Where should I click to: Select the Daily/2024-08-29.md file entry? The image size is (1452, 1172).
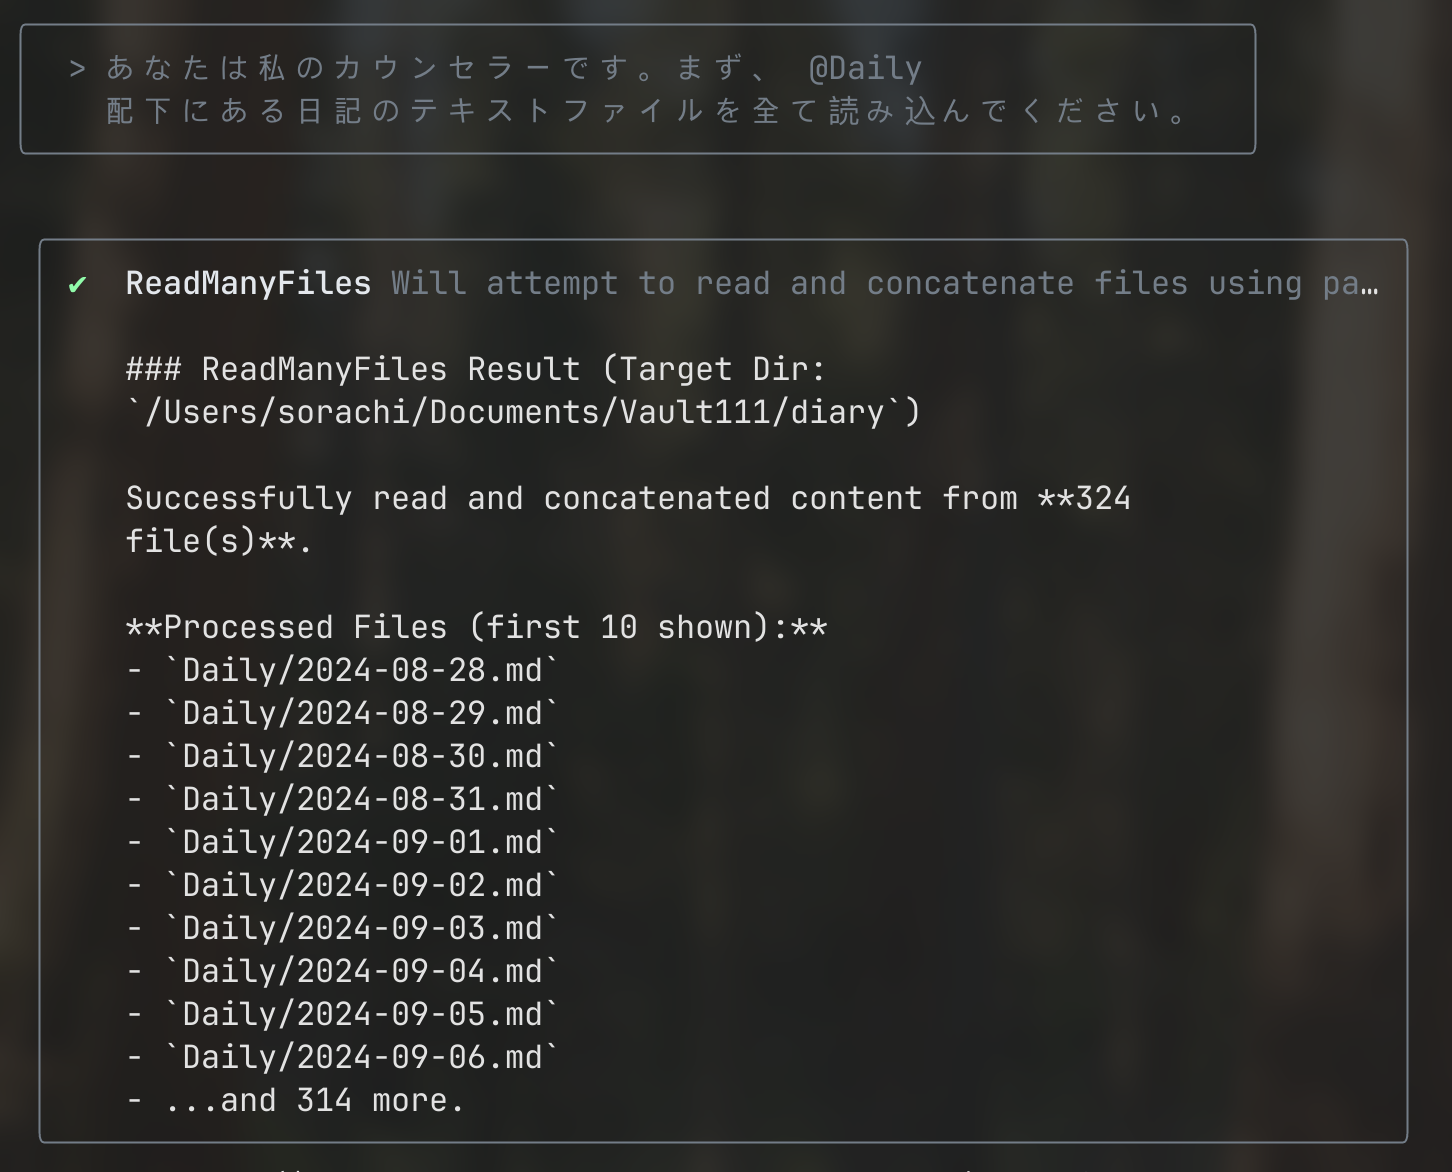(x=362, y=714)
